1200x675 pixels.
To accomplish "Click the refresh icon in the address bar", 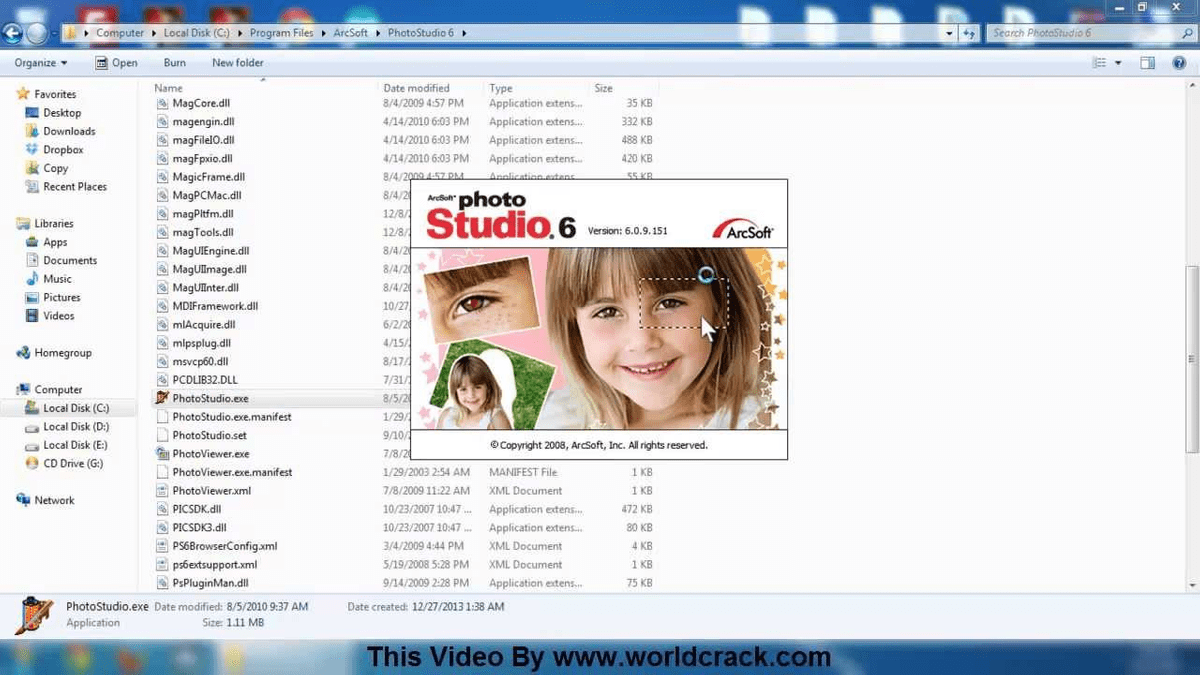I will coord(968,32).
